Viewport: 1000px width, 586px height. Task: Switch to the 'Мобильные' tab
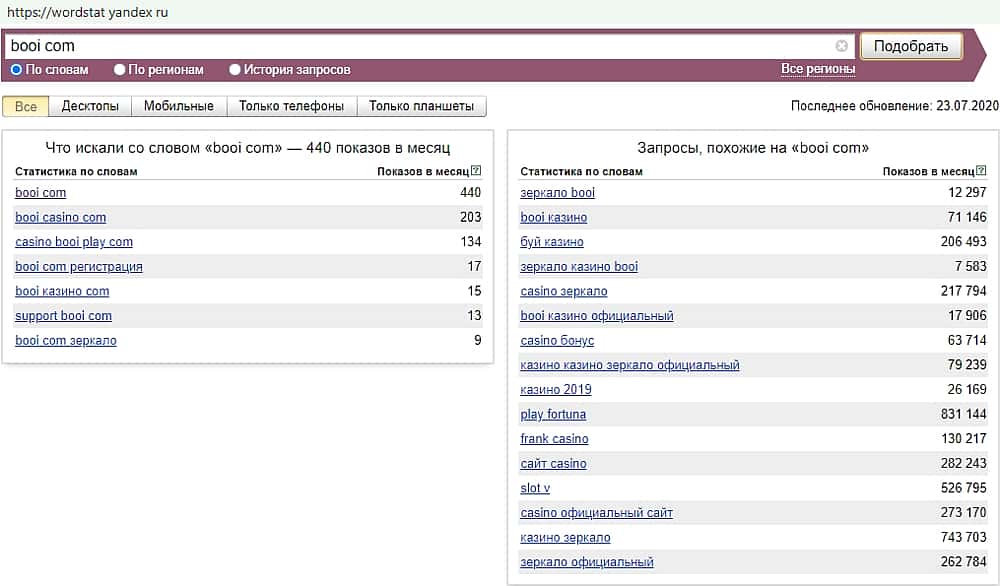click(179, 106)
